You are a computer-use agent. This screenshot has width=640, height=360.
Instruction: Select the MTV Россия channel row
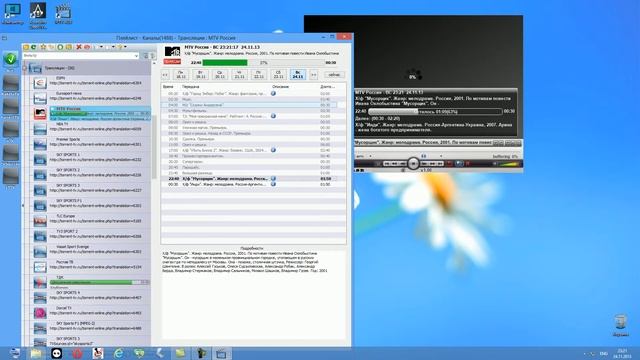(100, 113)
